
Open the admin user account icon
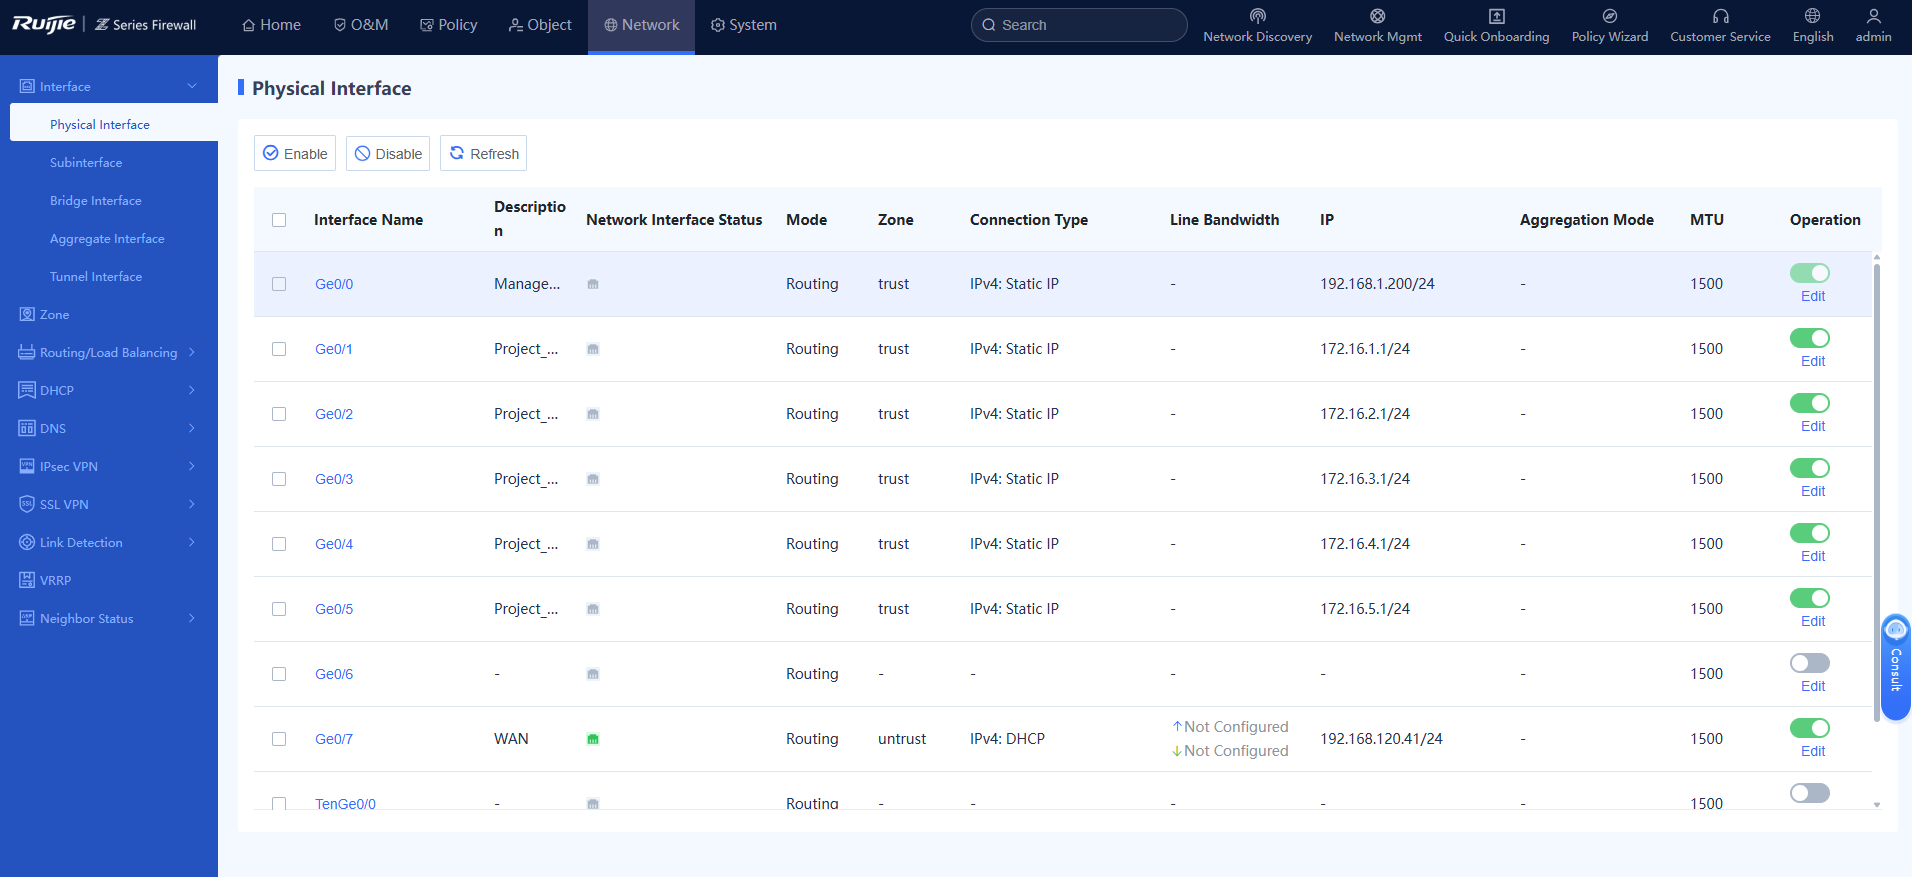pos(1873,16)
